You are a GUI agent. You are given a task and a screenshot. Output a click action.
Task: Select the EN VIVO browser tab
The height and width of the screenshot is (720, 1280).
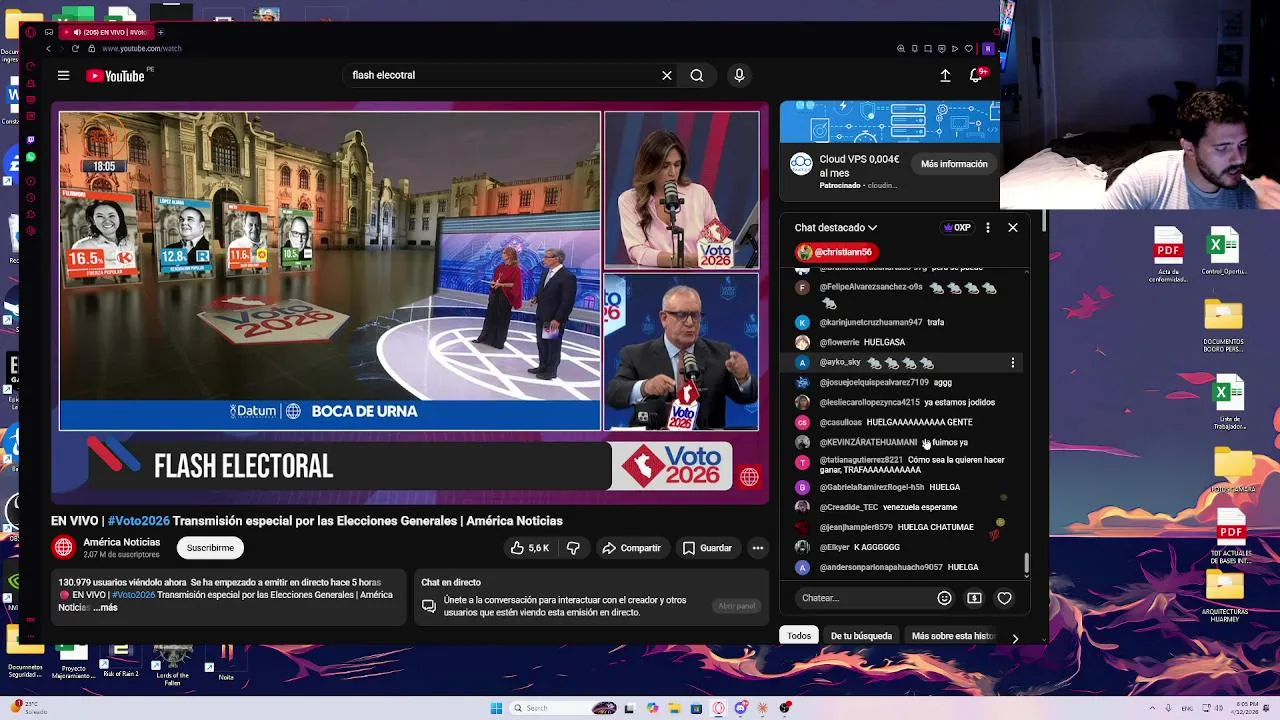coord(108,32)
